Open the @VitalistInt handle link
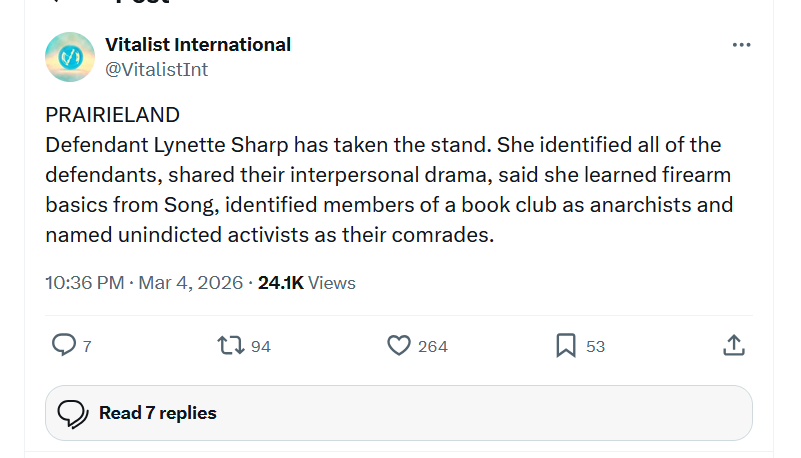This screenshot has height=458, width=801. pyautogui.click(x=156, y=69)
